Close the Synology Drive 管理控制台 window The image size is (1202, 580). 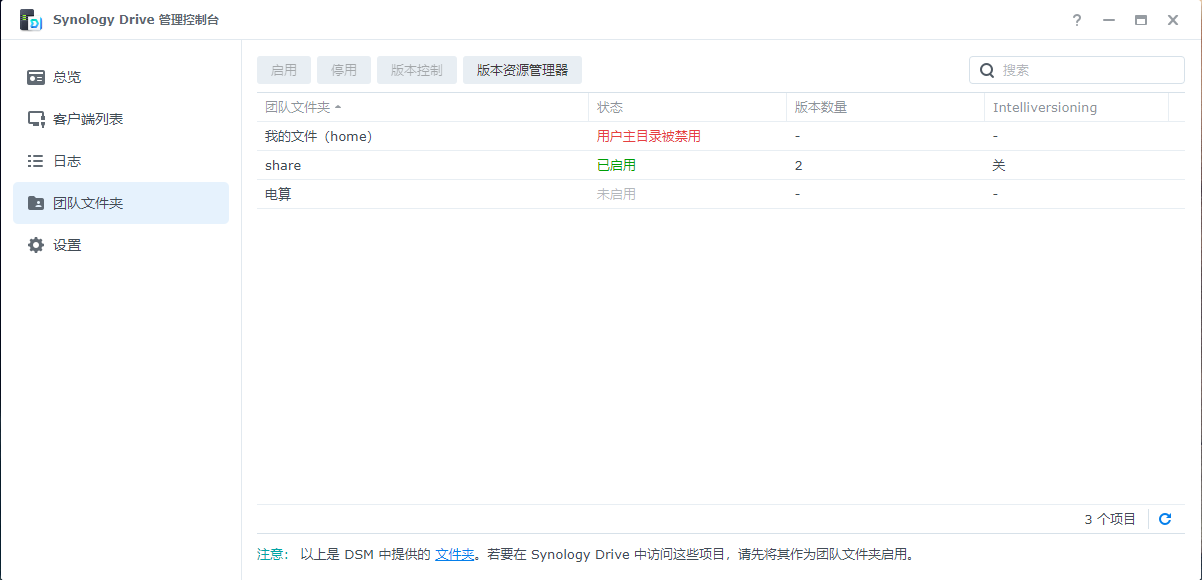click(x=1173, y=20)
